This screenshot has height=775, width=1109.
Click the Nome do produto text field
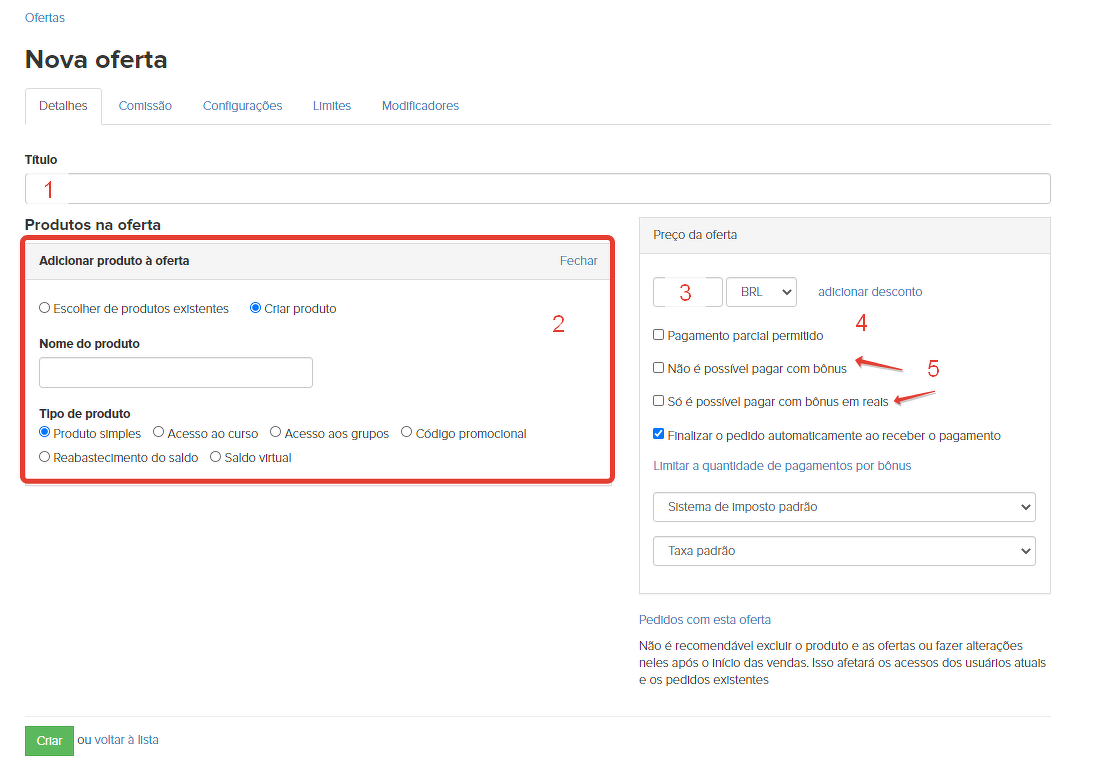[x=176, y=372]
